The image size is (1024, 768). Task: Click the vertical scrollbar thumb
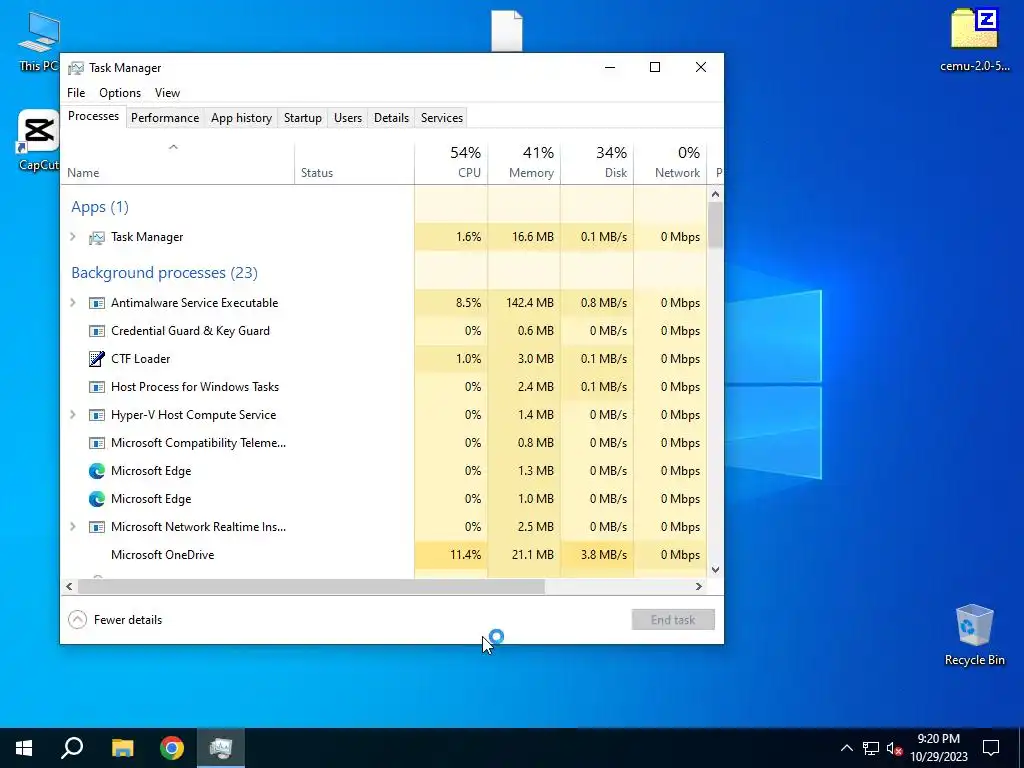pos(715,225)
